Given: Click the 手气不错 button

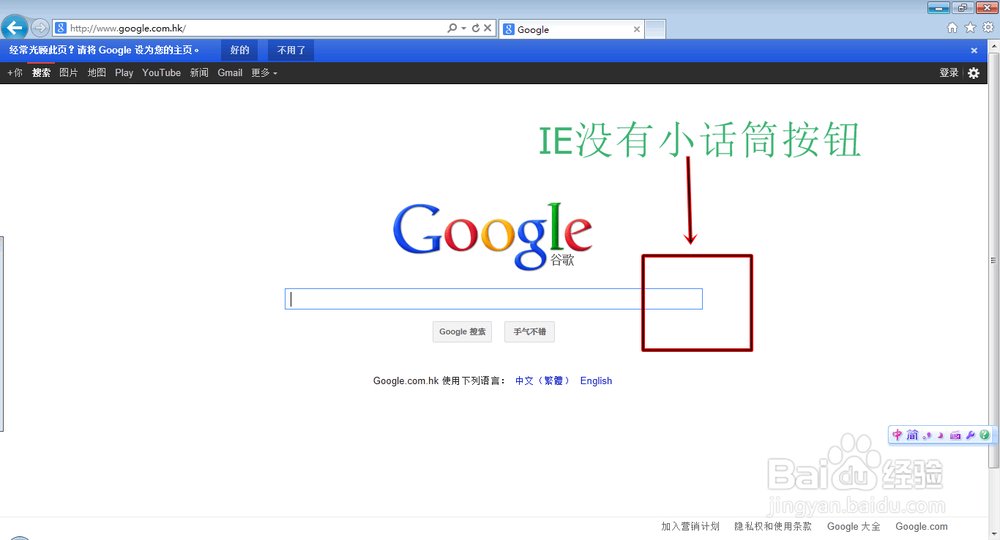Looking at the screenshot, I should (x=529, y=332).
